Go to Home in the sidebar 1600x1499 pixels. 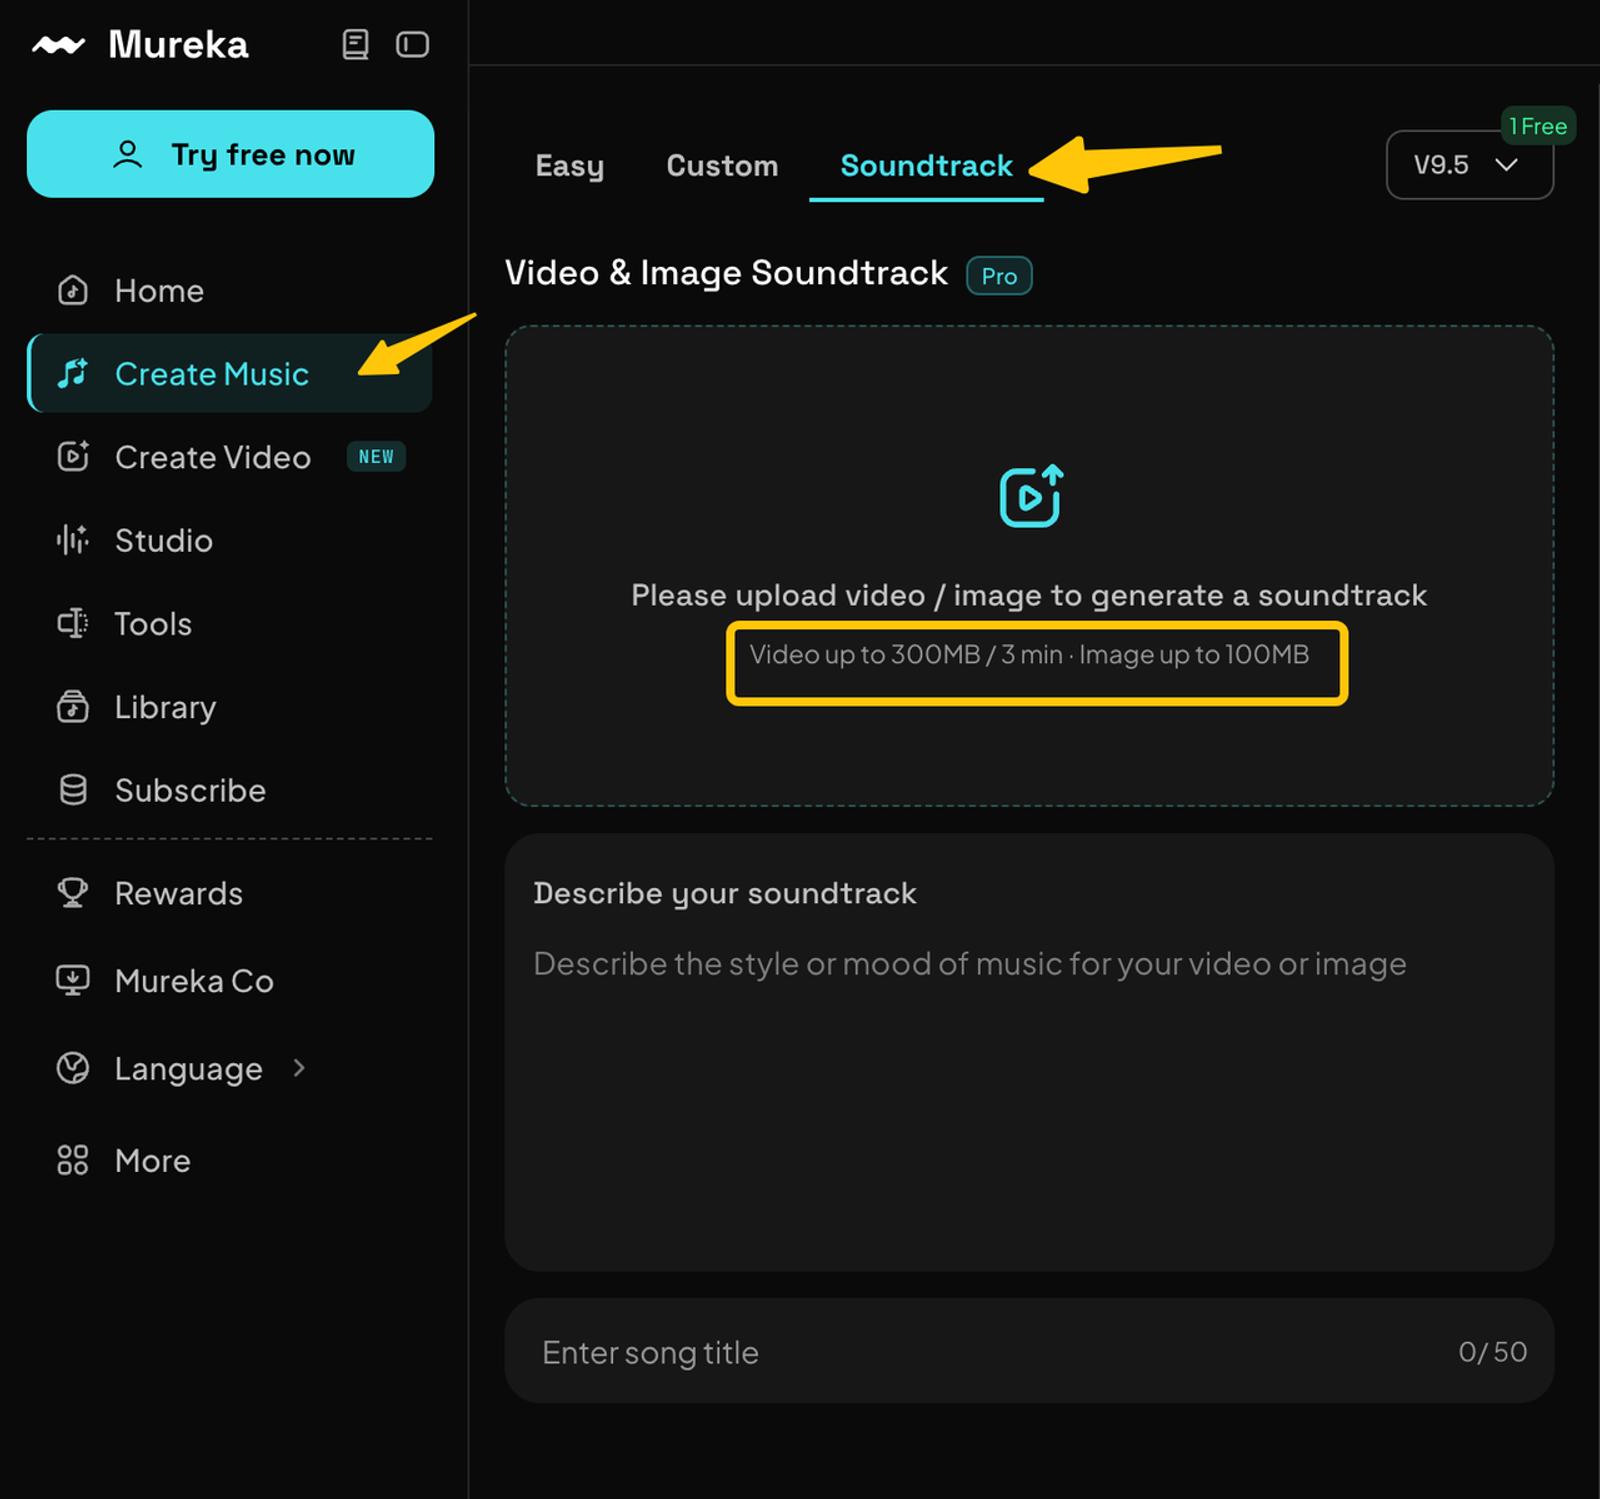pyautogui.click(x=230, y=291)
